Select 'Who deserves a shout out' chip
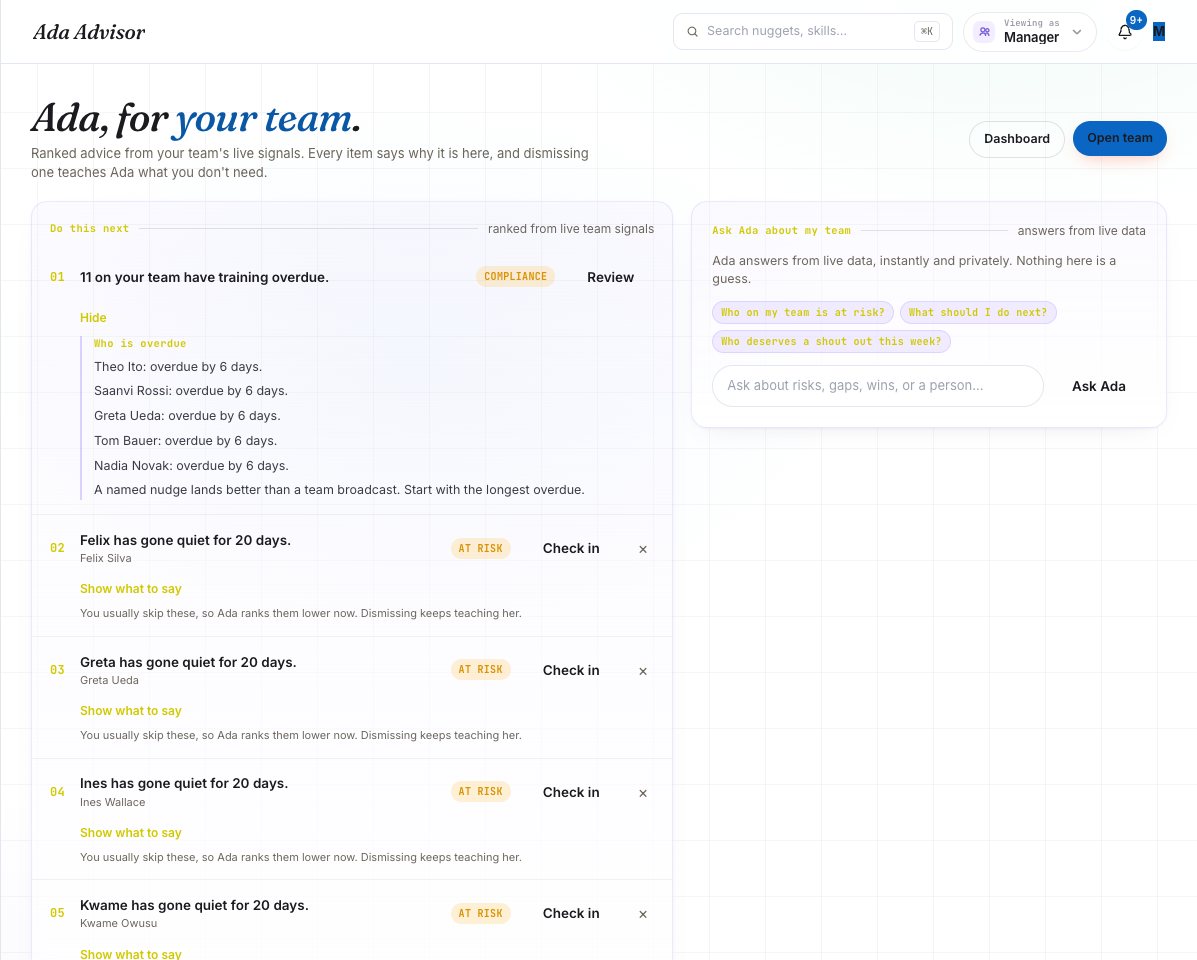1197x960 pixels. [x=831, y=341]
